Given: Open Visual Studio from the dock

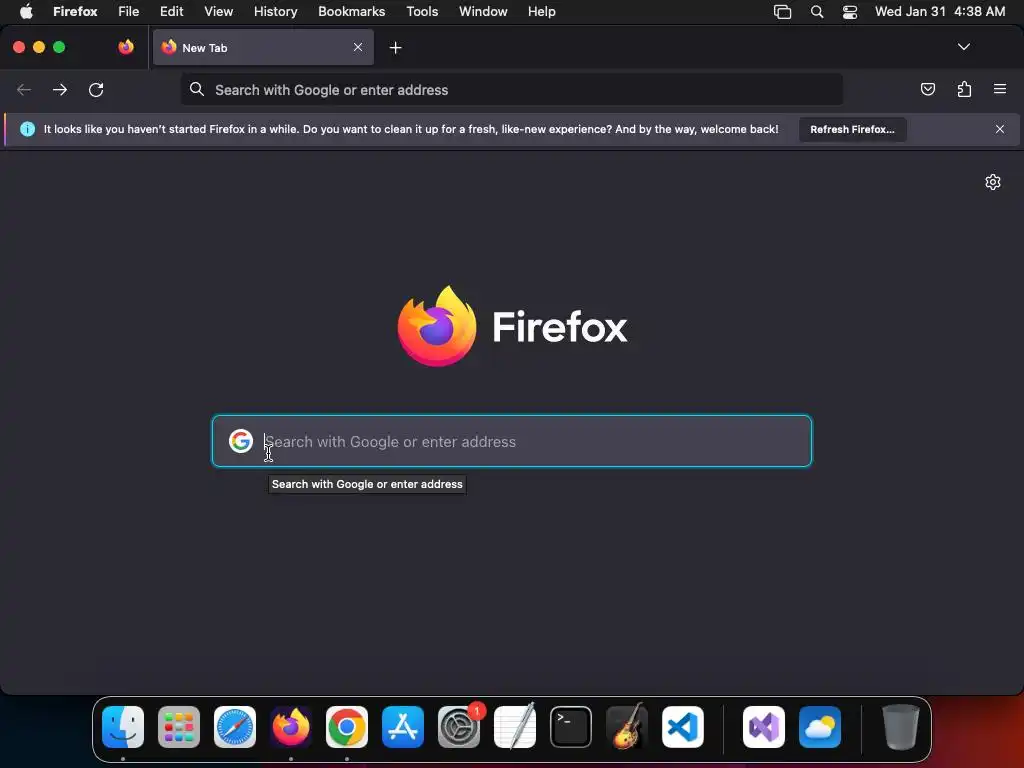Looking at the screenshot, I should pos(763,727).
